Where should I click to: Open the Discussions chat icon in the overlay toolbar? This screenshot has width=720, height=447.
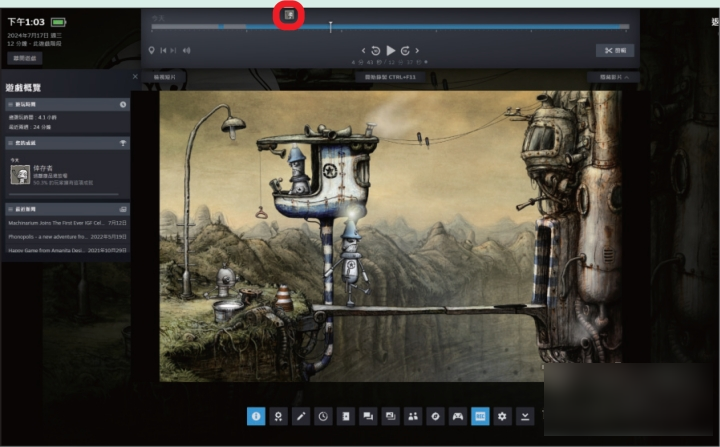tap(368, 416)
